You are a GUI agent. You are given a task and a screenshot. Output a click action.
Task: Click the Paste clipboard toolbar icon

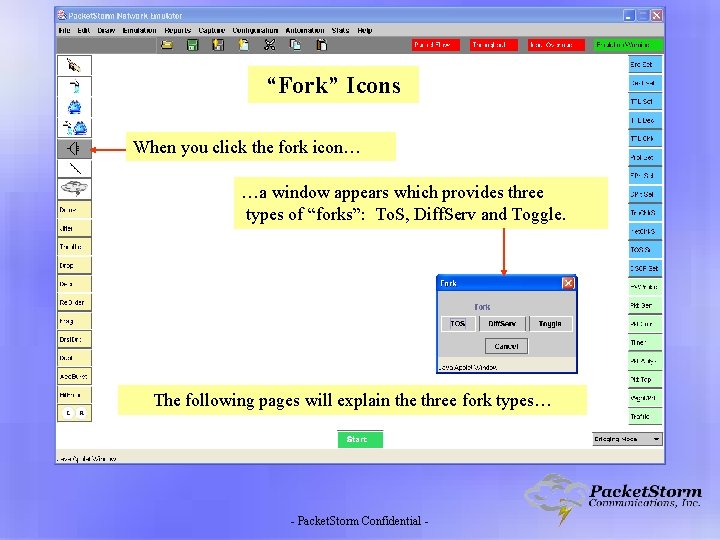point(321,45)
